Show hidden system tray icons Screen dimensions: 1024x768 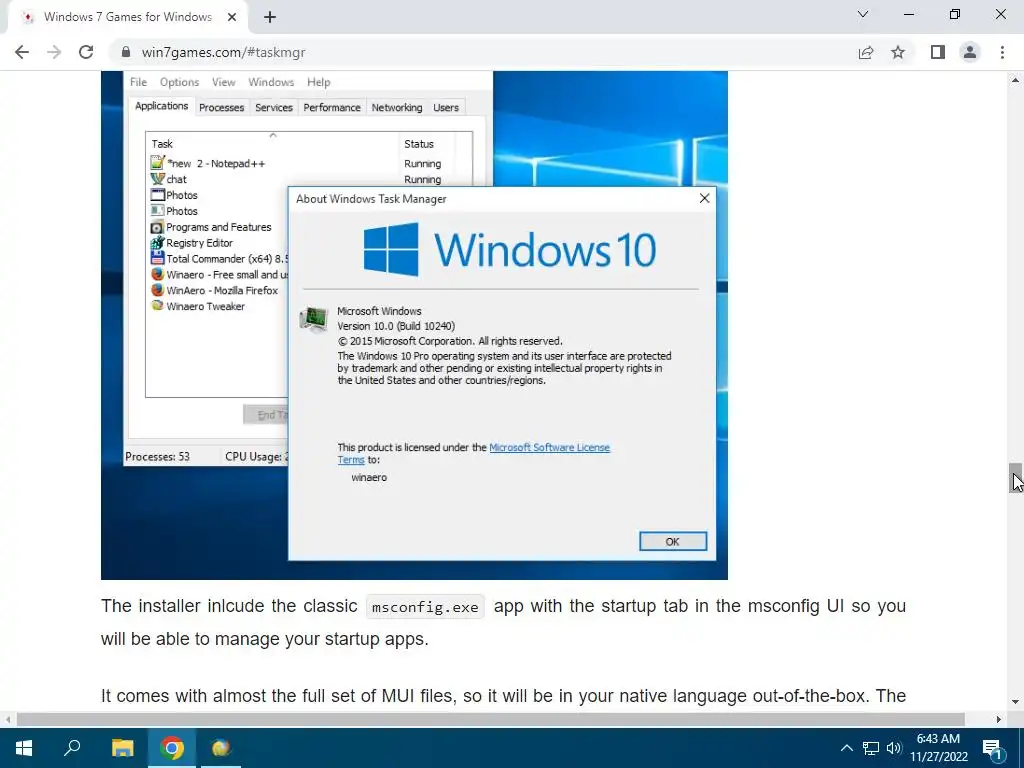coord(846,748)
